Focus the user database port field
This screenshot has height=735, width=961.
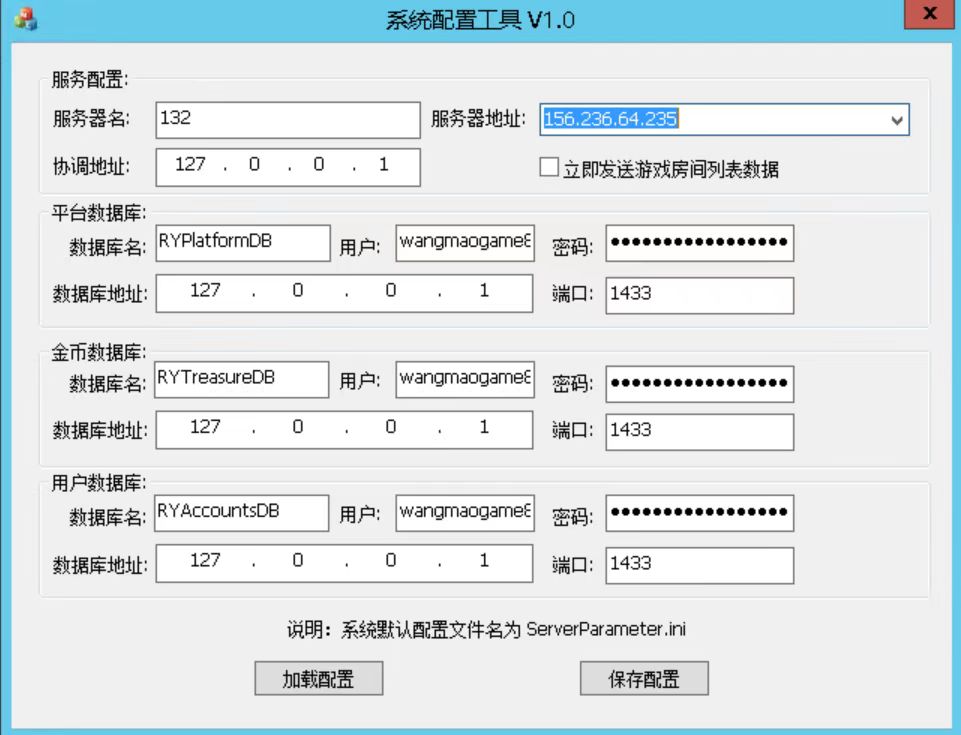[x=699, y=565]
